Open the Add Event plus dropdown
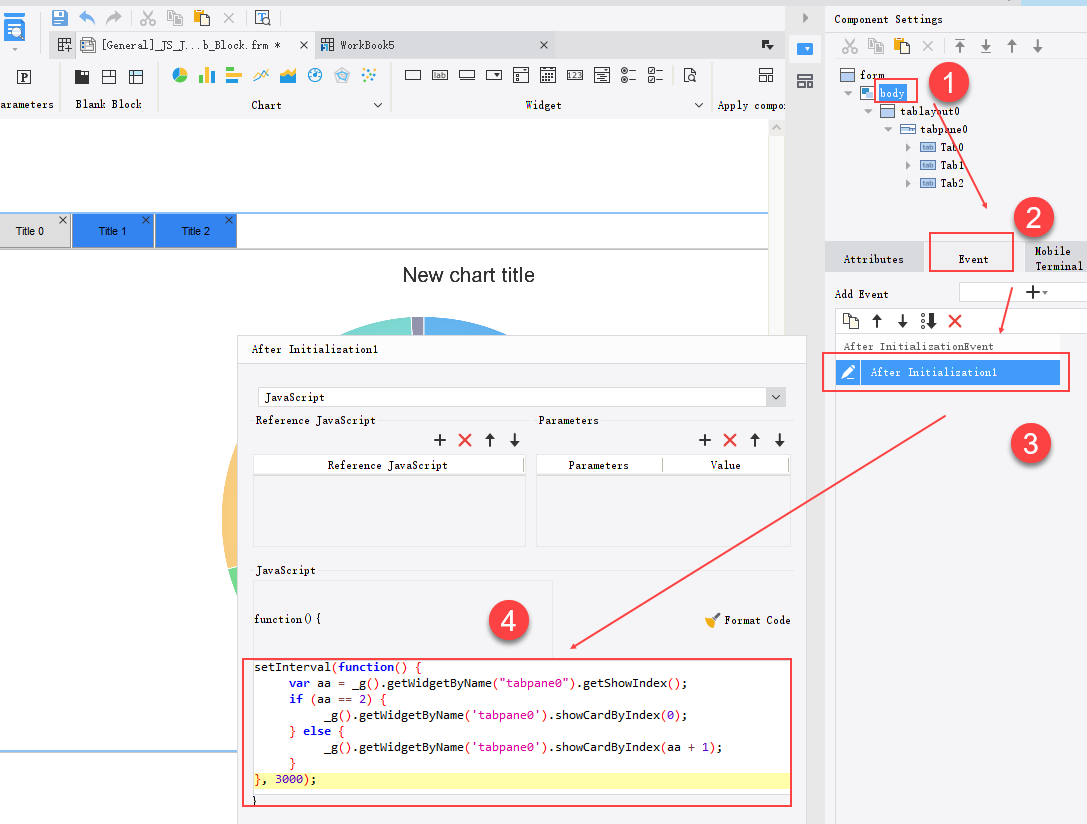The height and width of the screenshot is (824, 1087). coord(1036,292)
